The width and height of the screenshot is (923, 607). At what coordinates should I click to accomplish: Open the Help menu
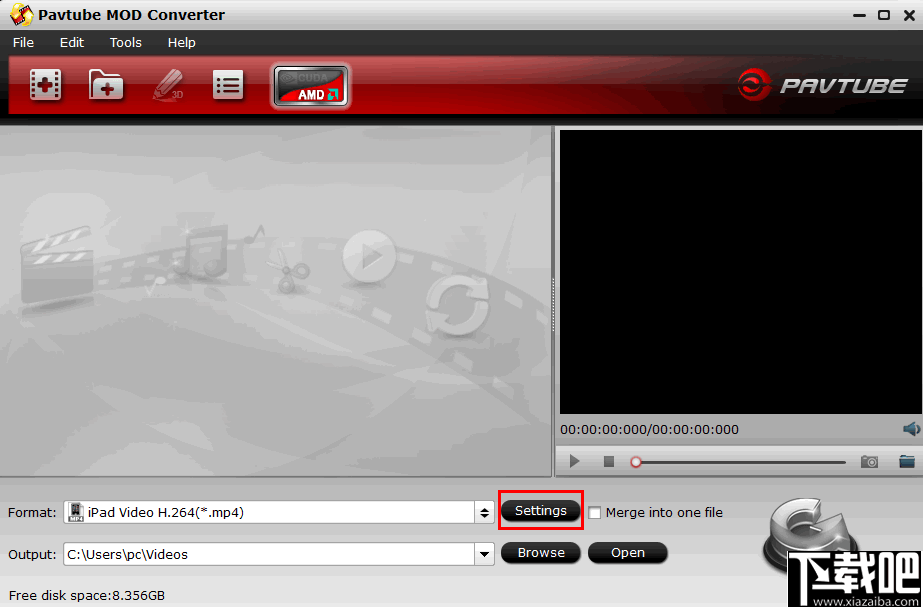tap(181, 42)
